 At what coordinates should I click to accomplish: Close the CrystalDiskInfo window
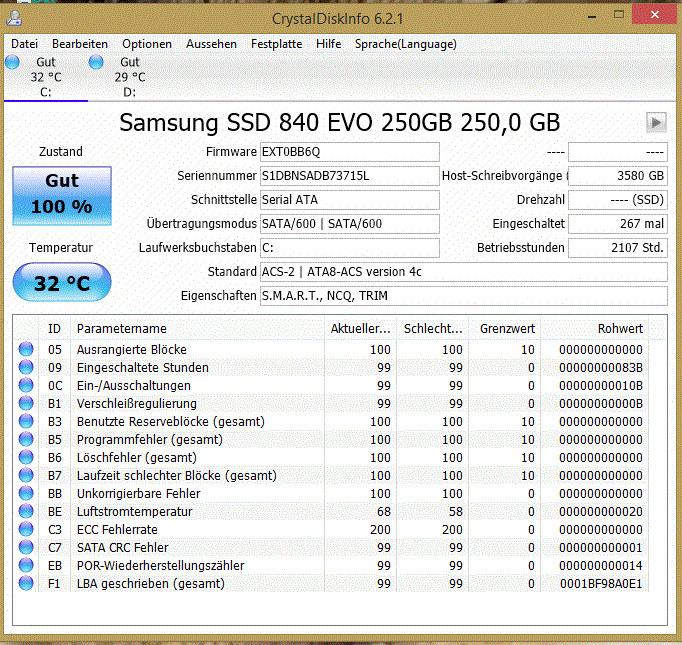[x=655, y=15]
